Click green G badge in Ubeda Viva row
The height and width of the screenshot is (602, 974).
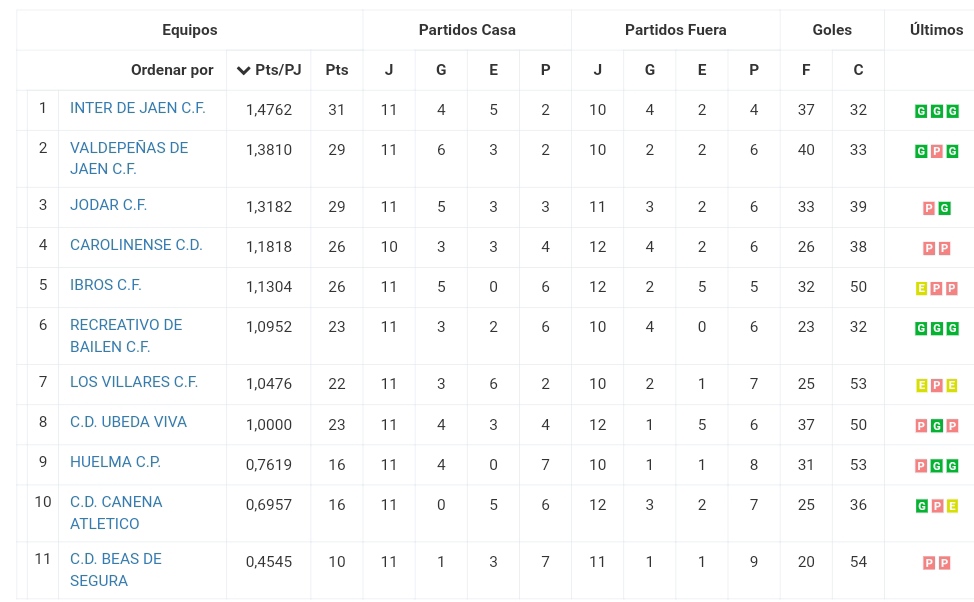click(x=937, y=426)
